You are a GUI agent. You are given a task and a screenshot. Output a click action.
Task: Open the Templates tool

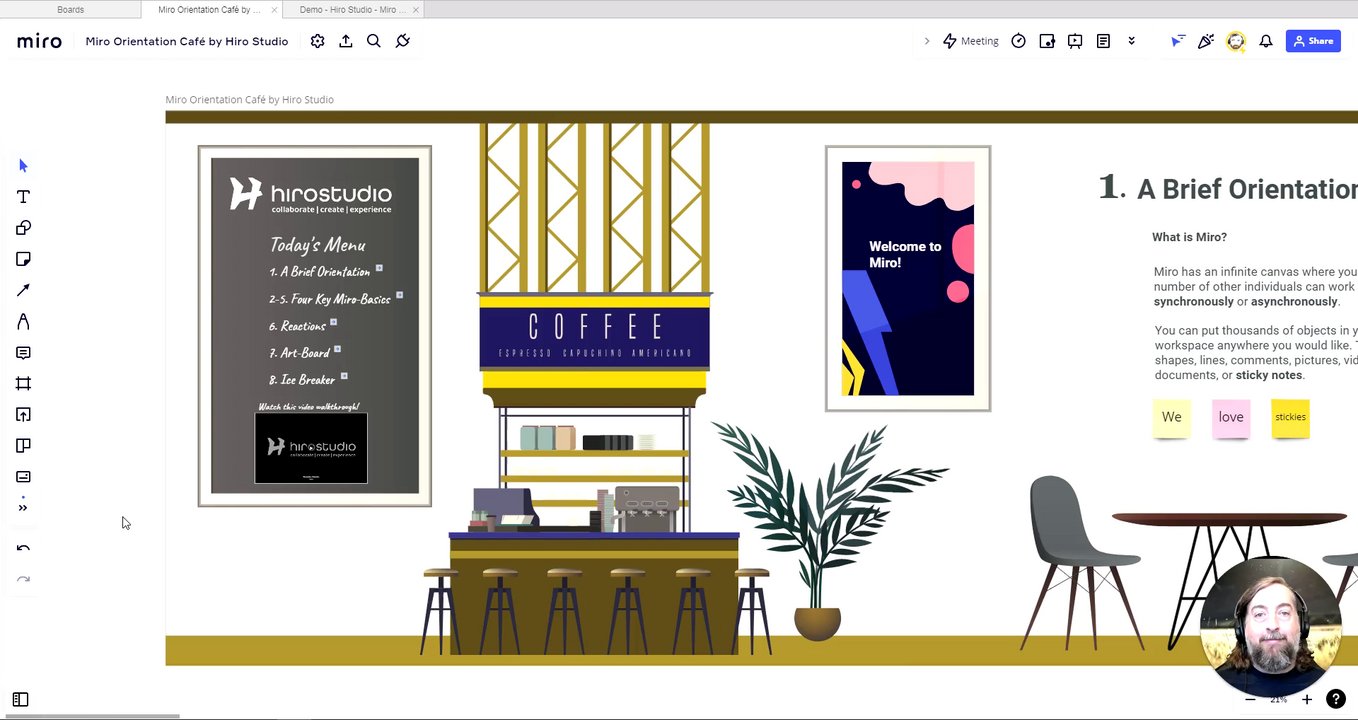coord(23,445)
